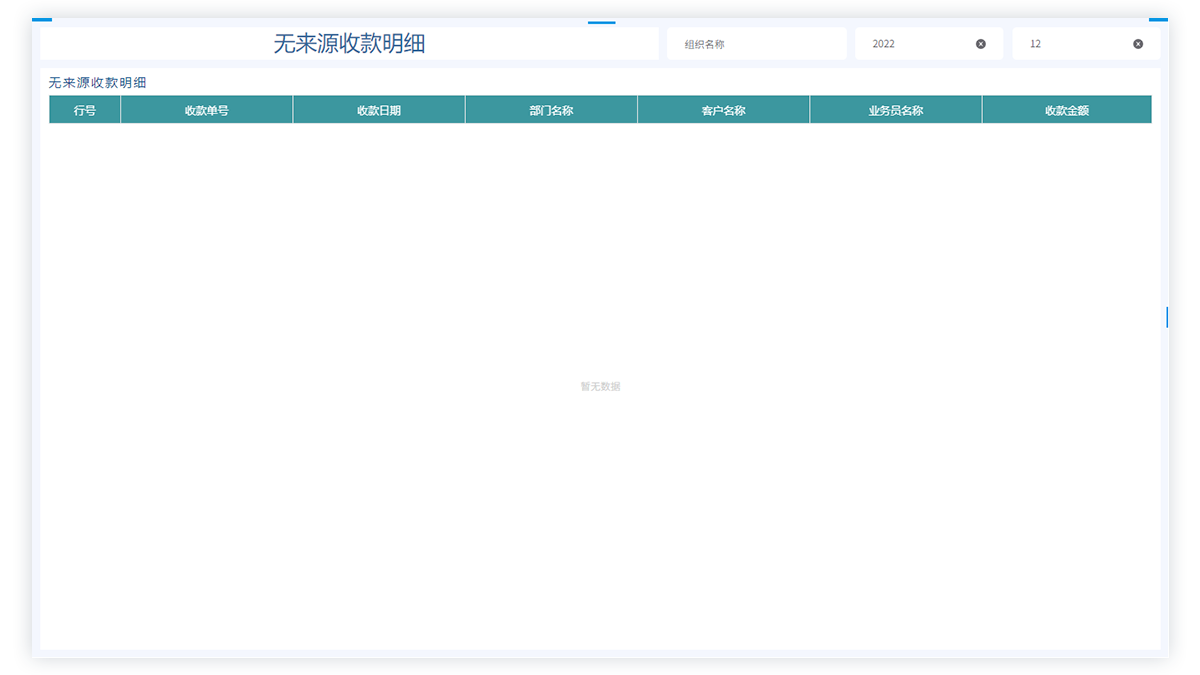The image size is (1200, 675).
Task: Sort by the 收款单号 column header
Action: (x=206, y=110)
